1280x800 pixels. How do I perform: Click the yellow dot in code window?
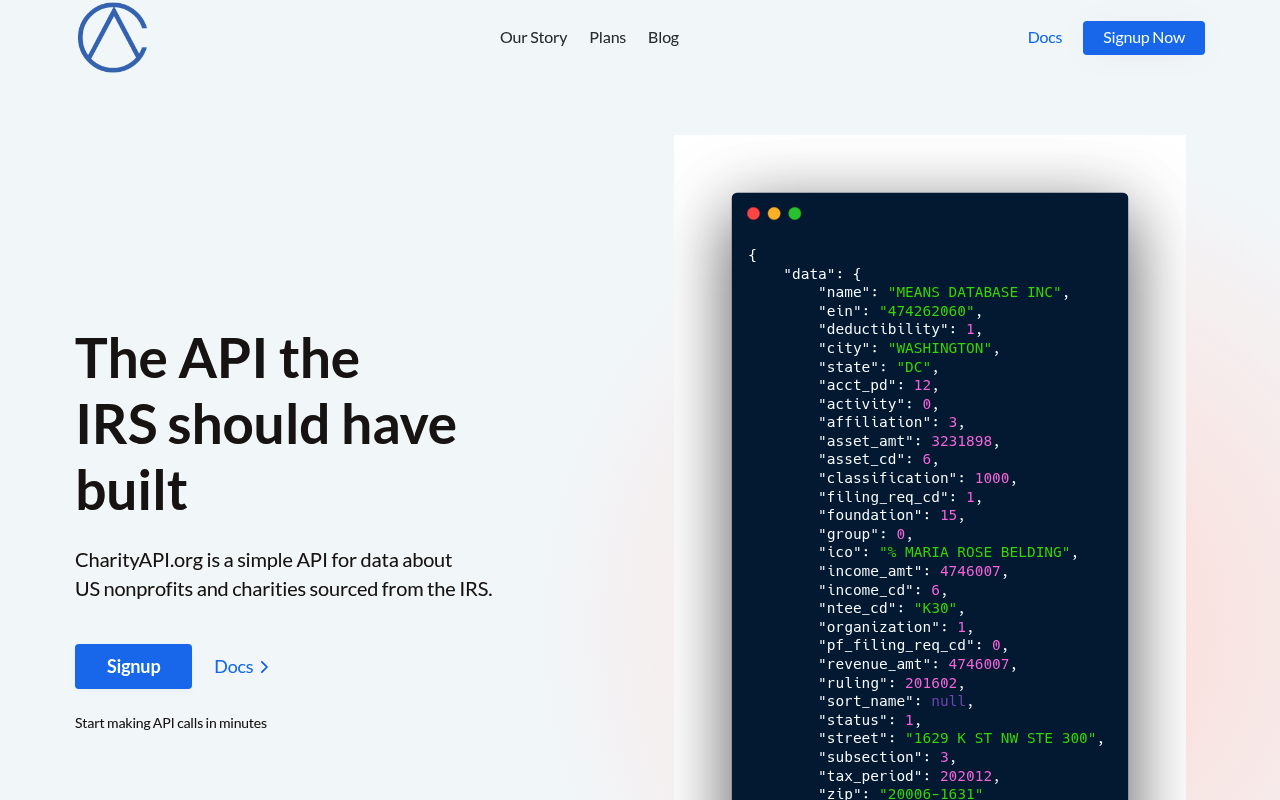(x=774, y=213)
